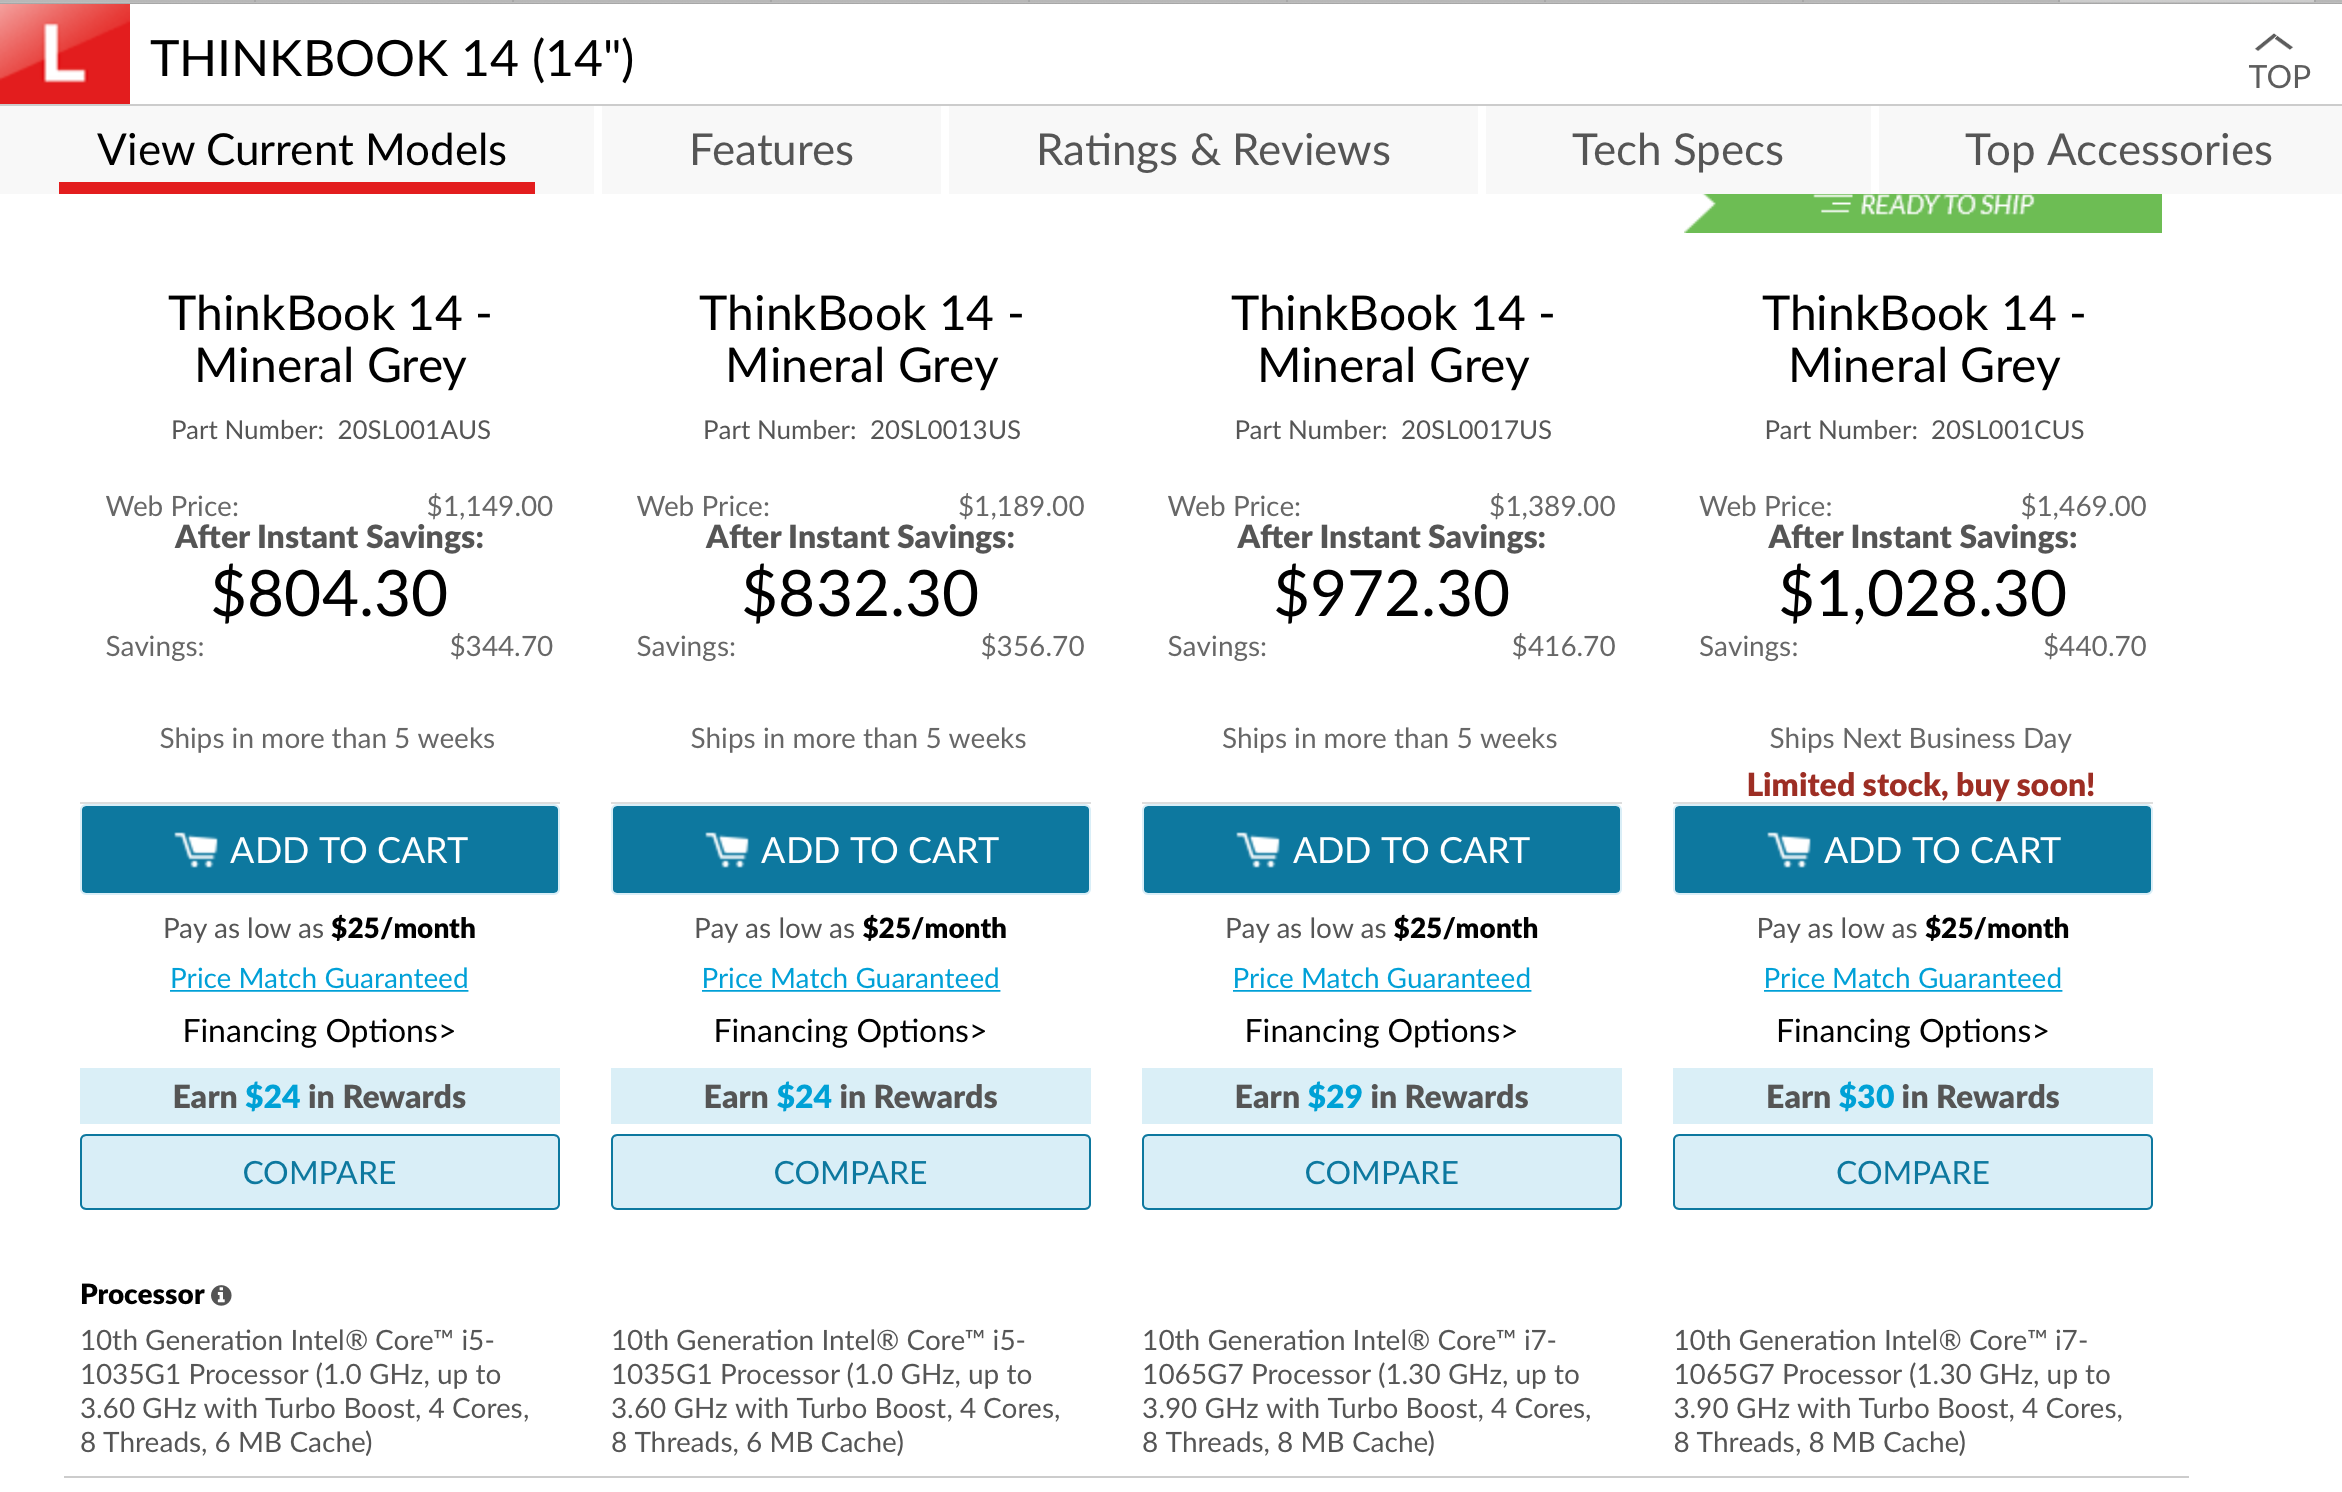Click the cart icon for the $832.30 model
This screenshot has width=2342, height=1492.
point(727,850)
